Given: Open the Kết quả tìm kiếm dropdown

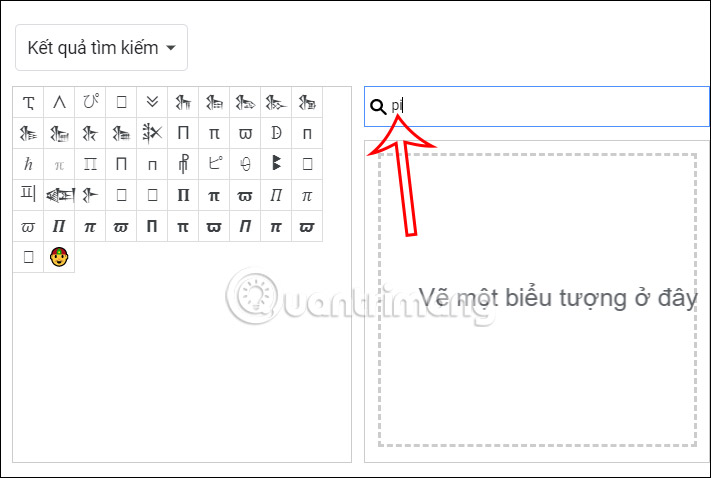Looking at the screenshot, I should [101, 48].
